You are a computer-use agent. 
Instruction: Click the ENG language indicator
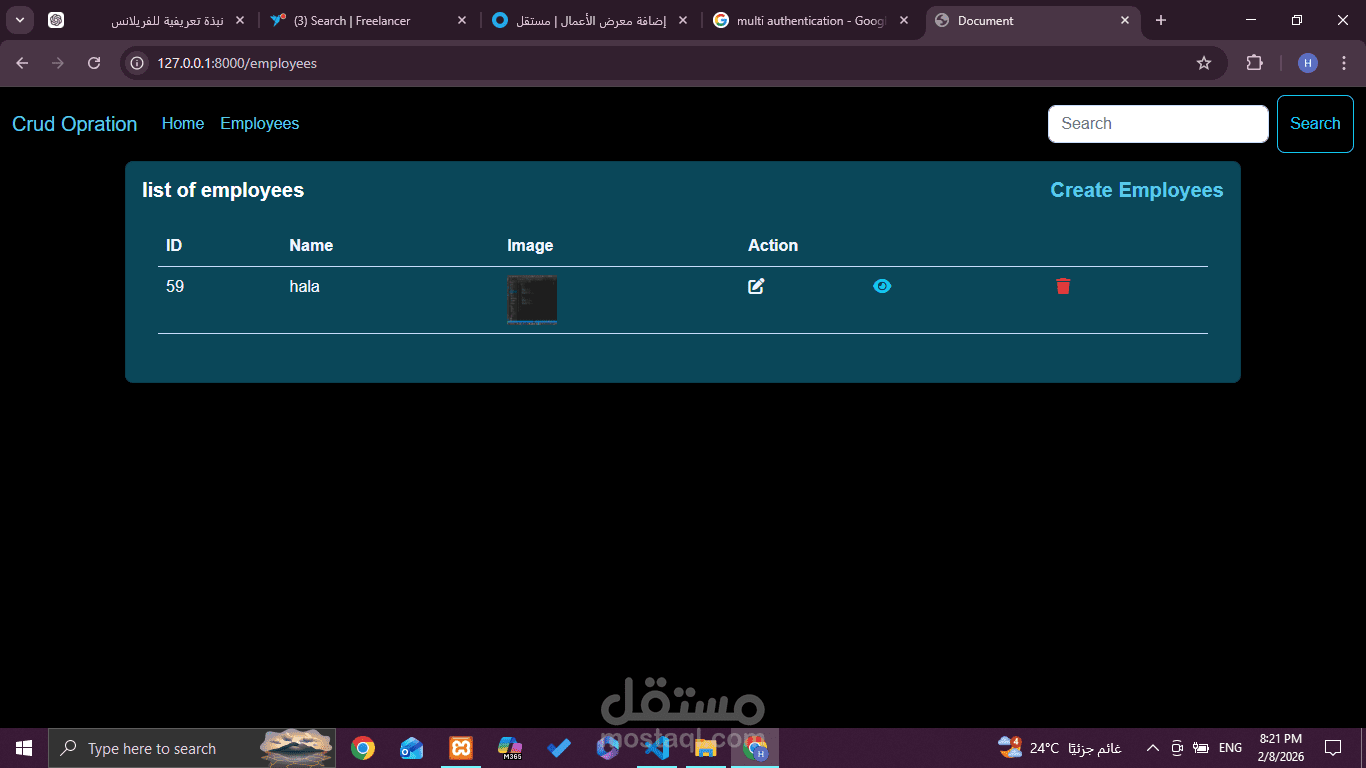1230,748
